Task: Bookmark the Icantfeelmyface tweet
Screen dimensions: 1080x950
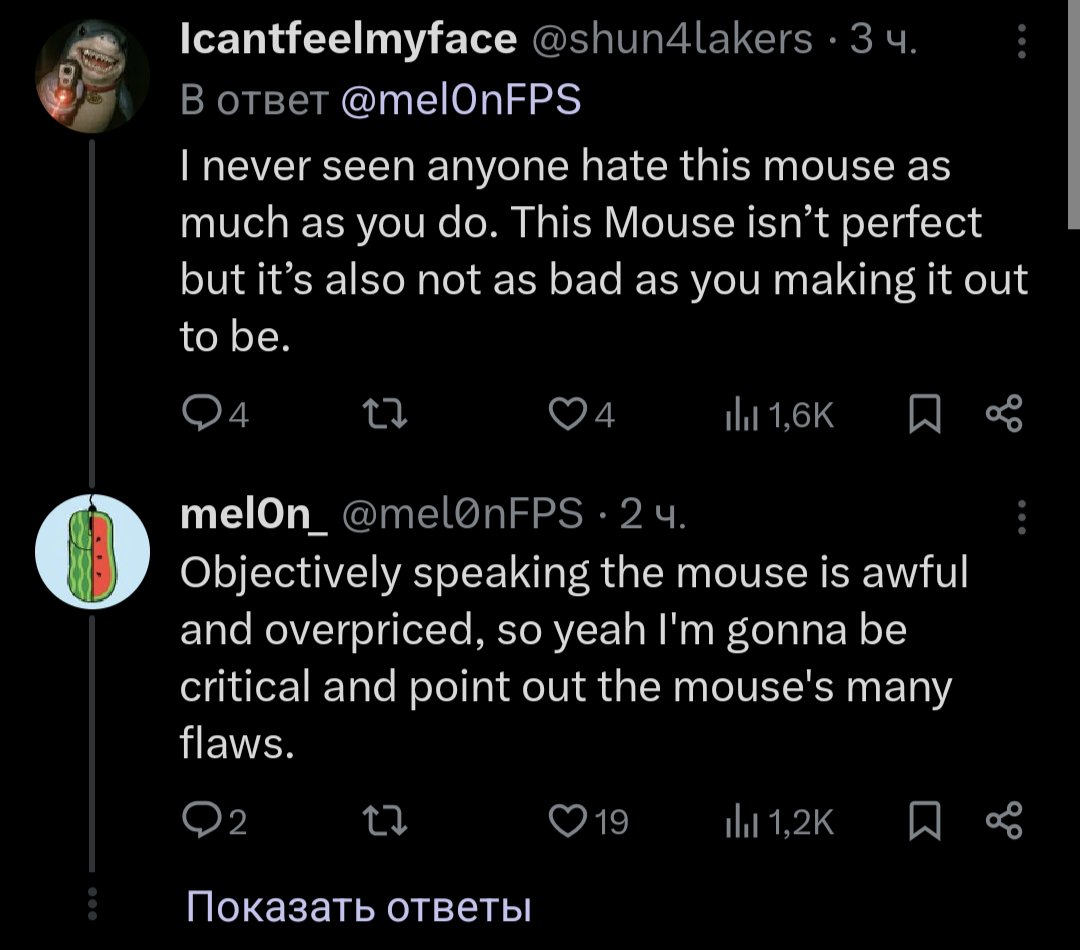Action: [923, 412]
